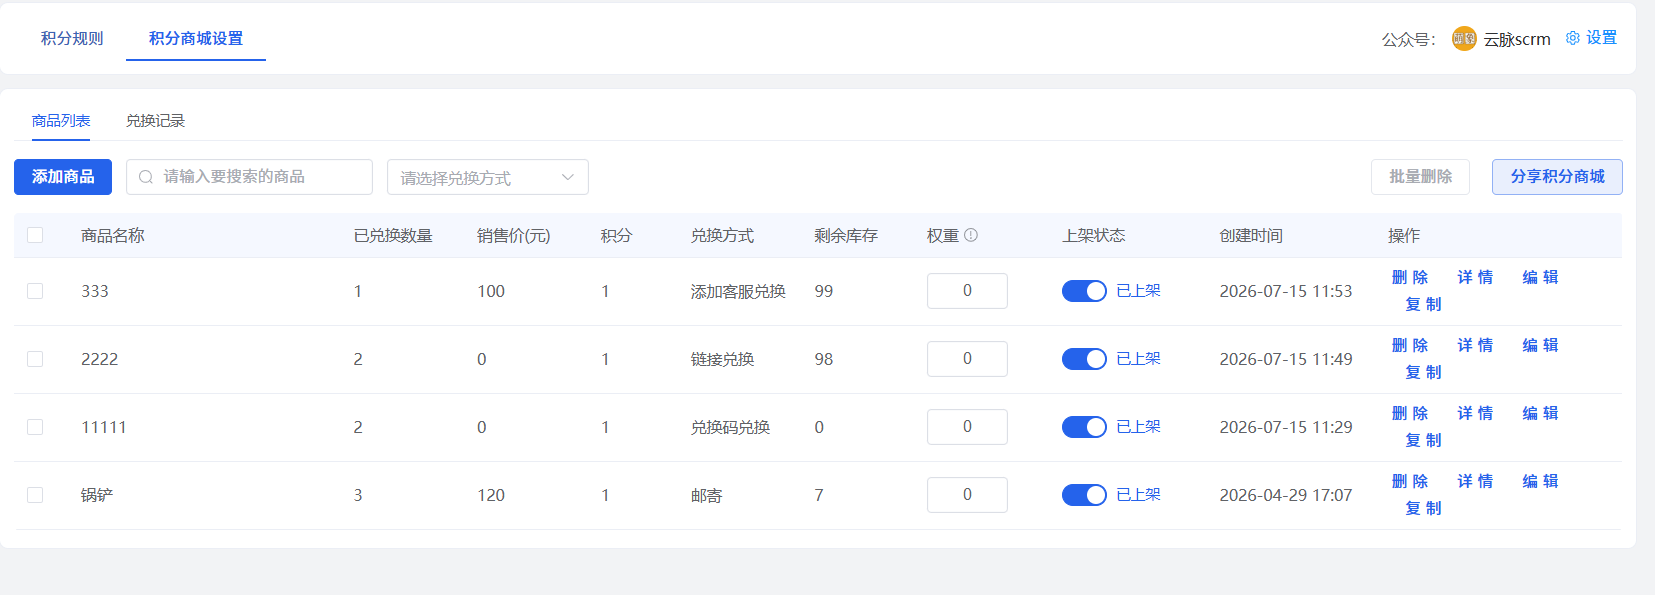Click the weight input for product 2222
This screenshot has height=595, width=1655.
click(x=967, y=359)
